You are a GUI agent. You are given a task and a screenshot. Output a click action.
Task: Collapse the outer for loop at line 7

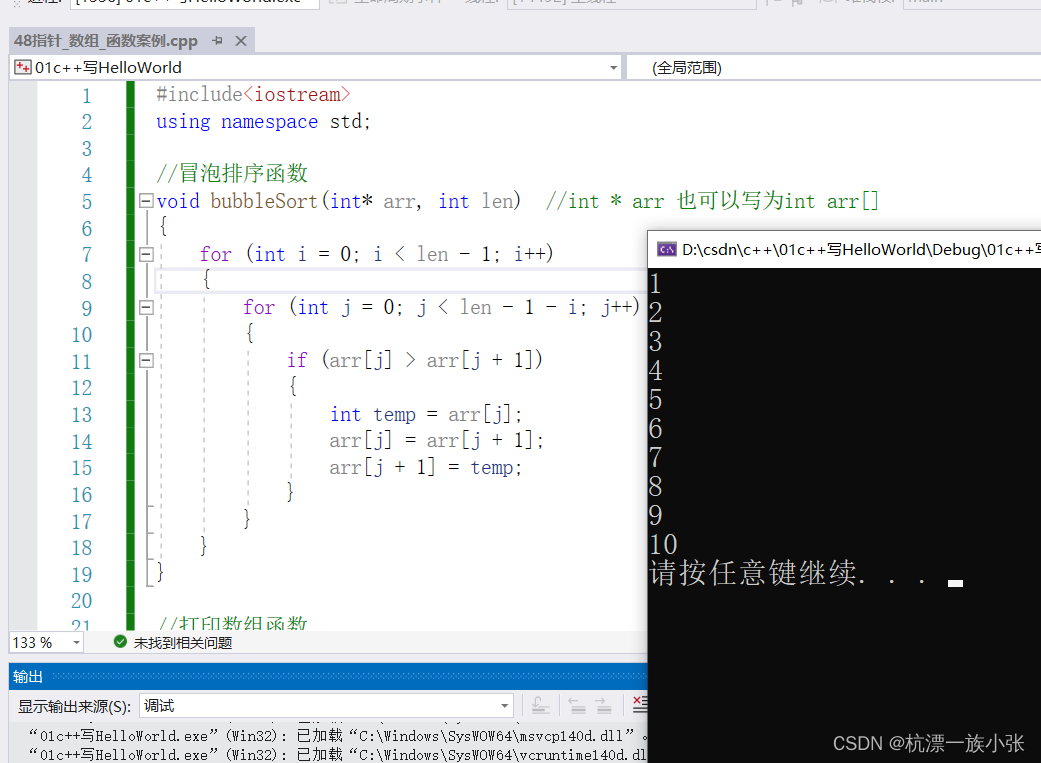[146, 254]
